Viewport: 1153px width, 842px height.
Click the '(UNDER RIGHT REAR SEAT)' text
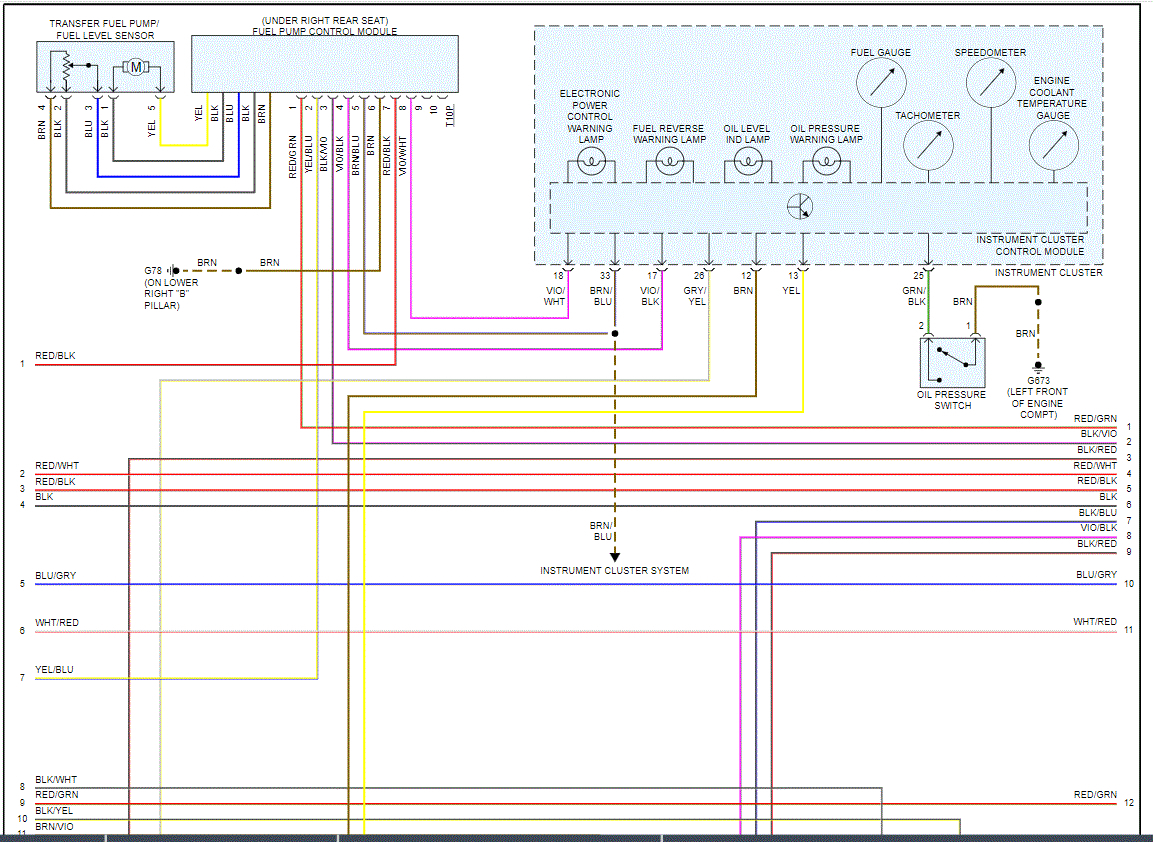pos(325,21)
